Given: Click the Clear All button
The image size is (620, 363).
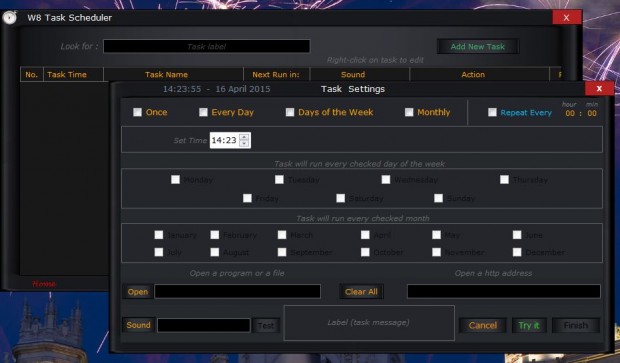Looking at the screenshot, I should coord(361,292).
